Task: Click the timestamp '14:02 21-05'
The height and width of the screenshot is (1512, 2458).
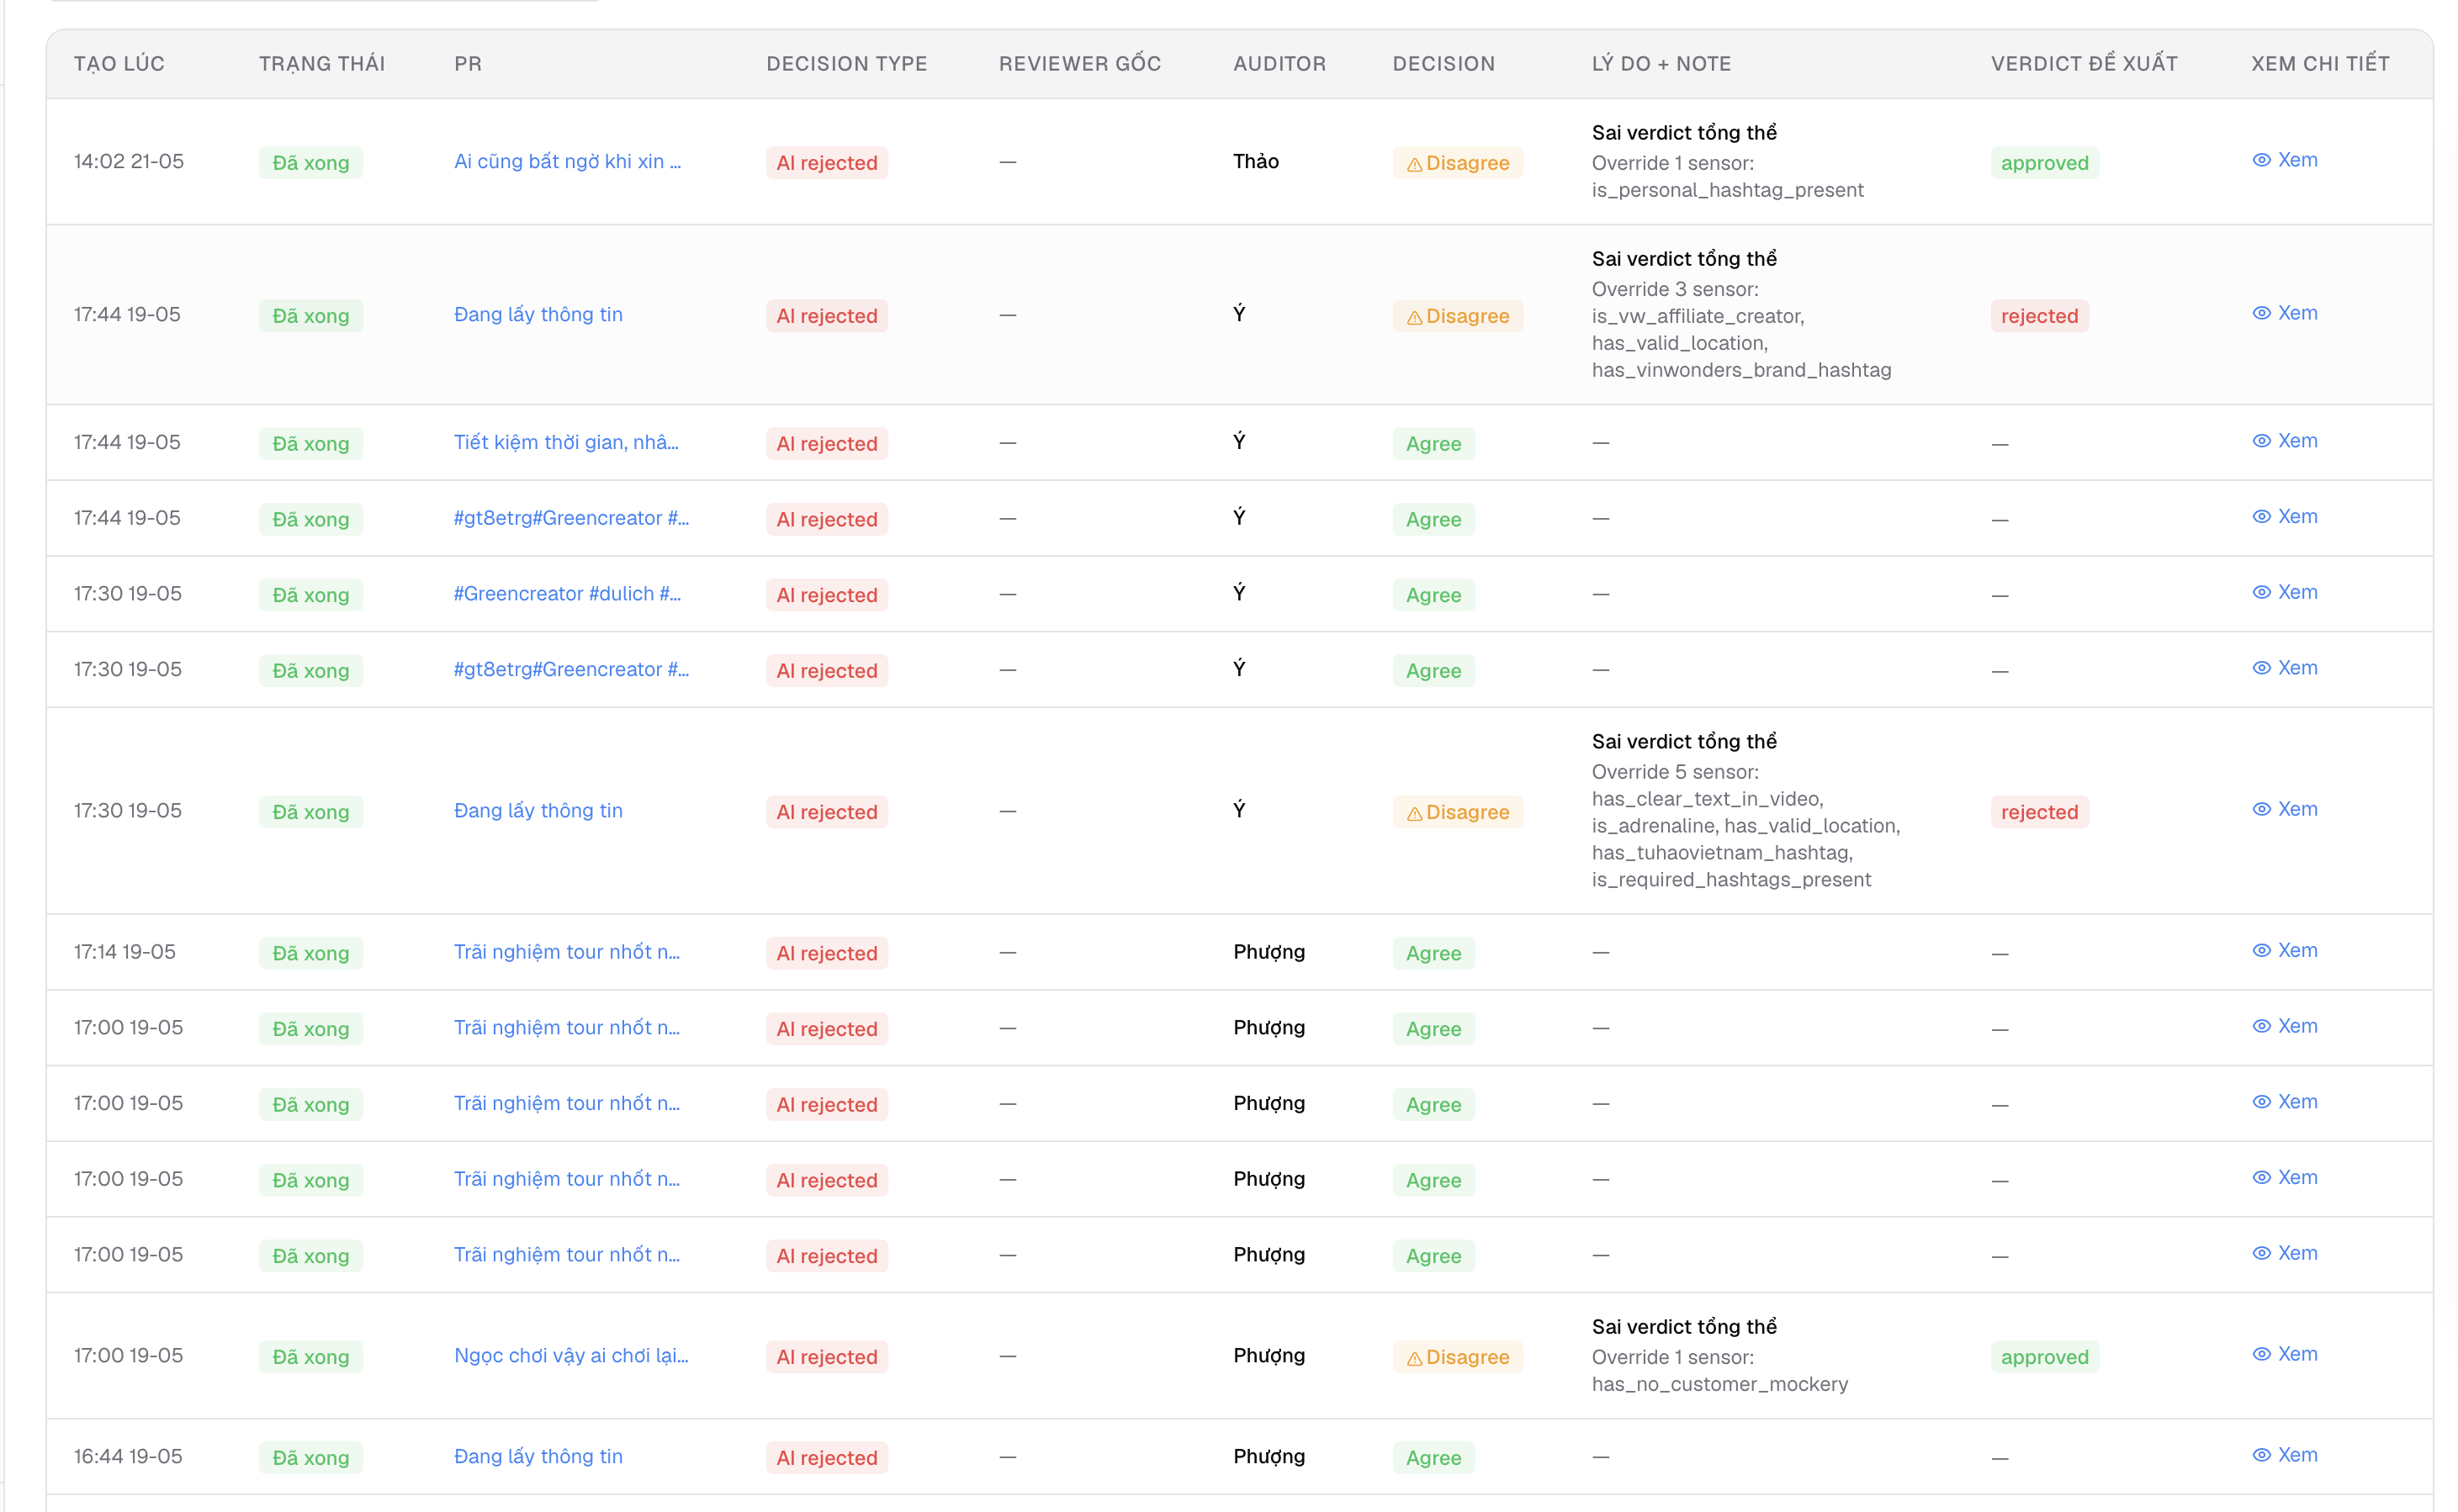Action: [x=129, y=161]
